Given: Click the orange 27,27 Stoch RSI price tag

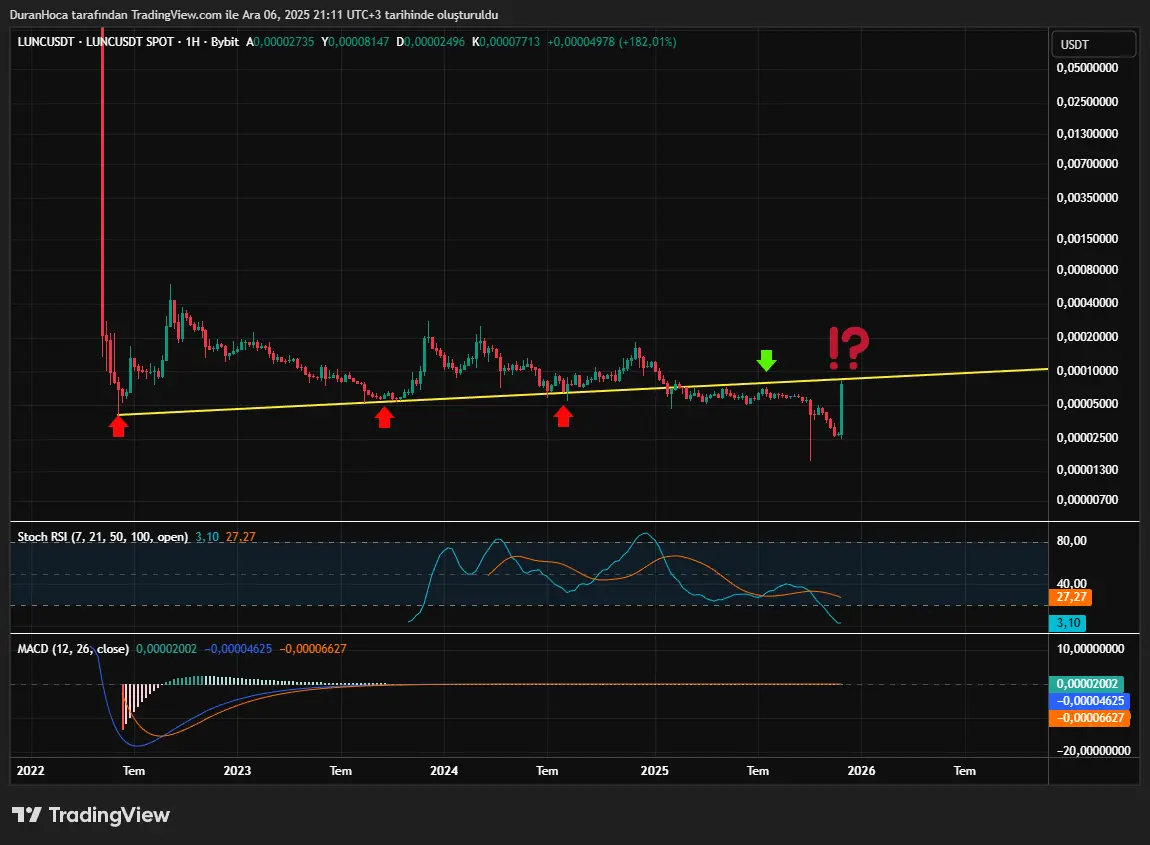Looking at the screenshot, I should pyautogui.click(x=1071, y=597).
